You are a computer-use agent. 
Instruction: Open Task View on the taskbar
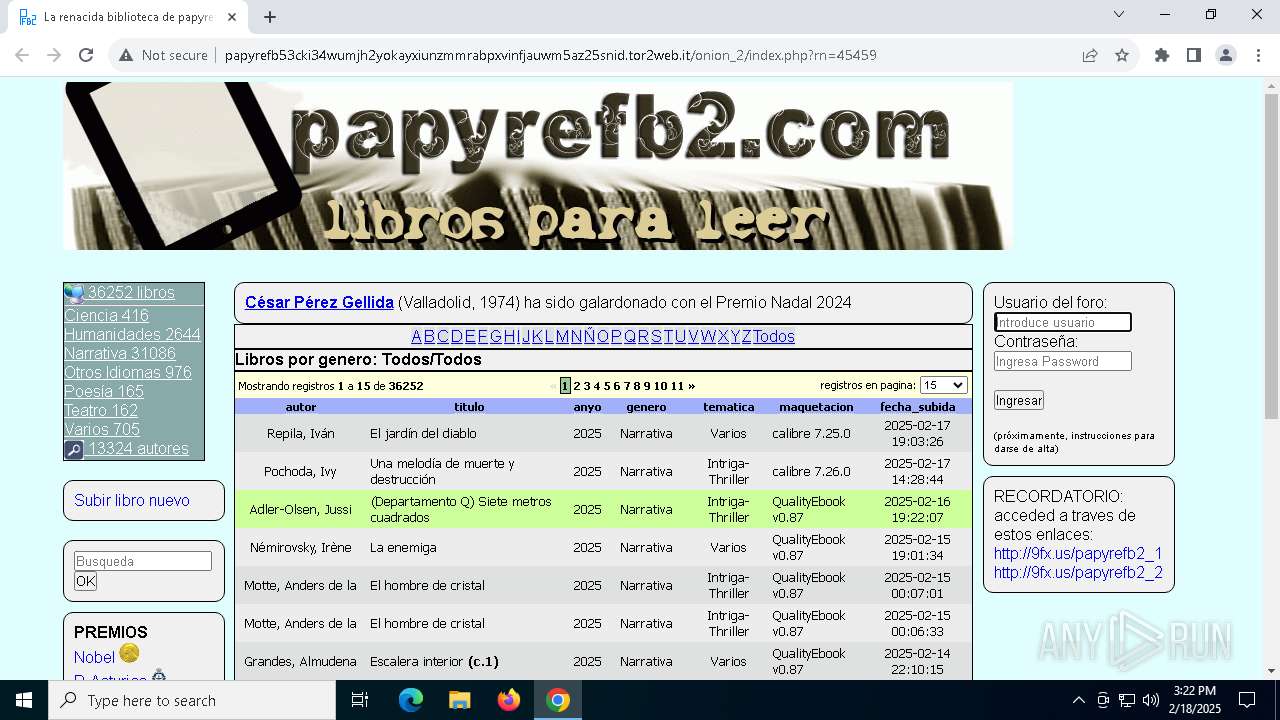coord(360,700)
